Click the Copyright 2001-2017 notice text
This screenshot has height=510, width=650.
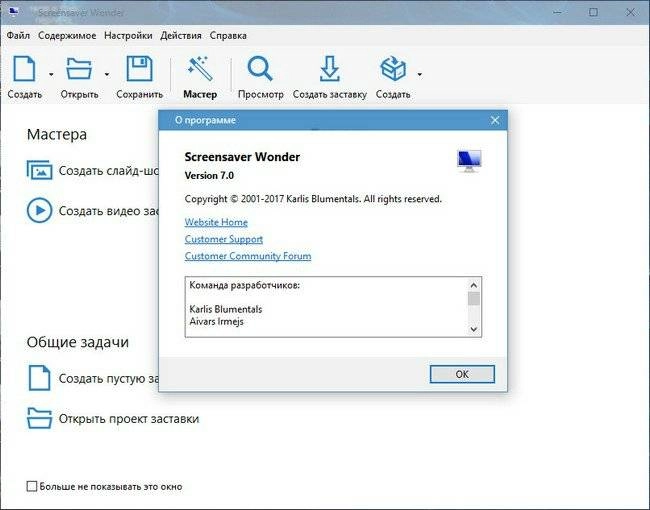click(313, 199)
